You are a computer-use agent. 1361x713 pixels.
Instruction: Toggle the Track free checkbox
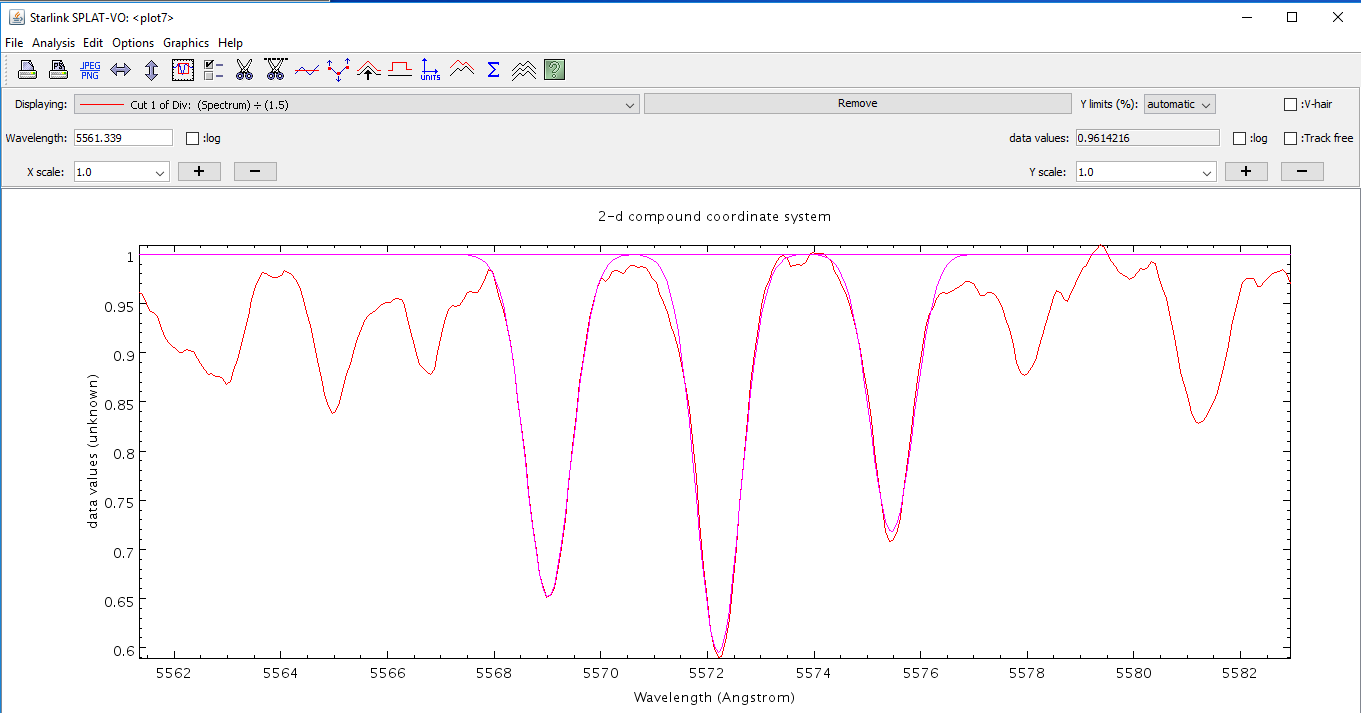pos(1291,138)
